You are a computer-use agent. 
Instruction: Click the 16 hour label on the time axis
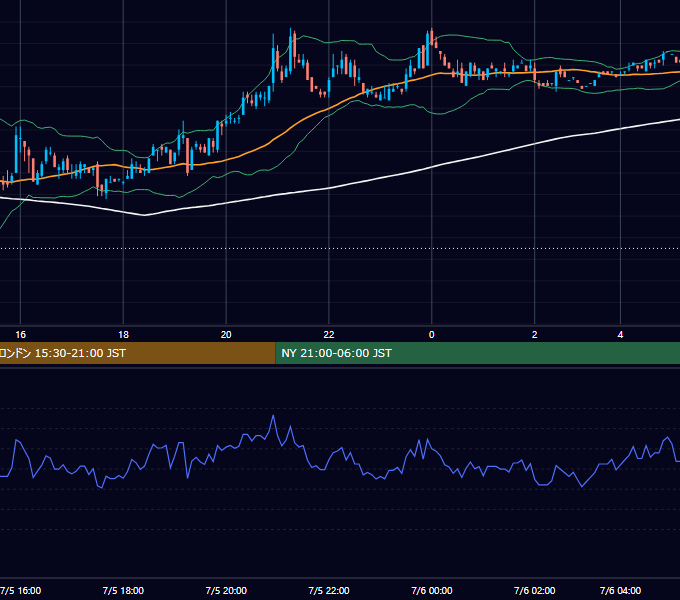[x=20, y=335]
